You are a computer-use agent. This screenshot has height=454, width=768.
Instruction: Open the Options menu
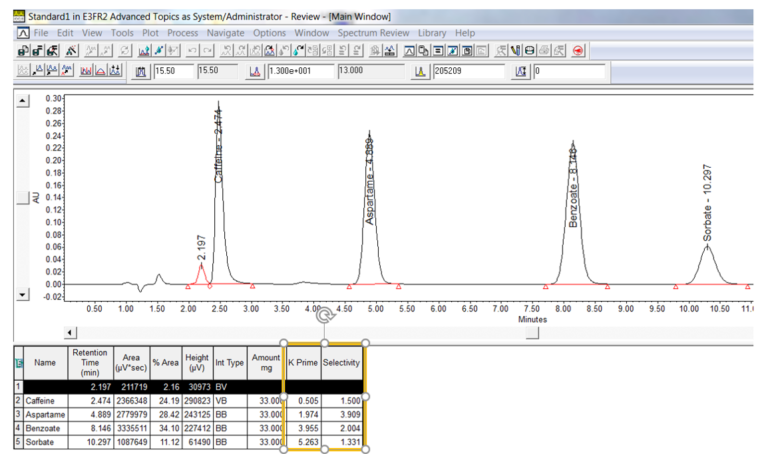(x=269, y=33)
